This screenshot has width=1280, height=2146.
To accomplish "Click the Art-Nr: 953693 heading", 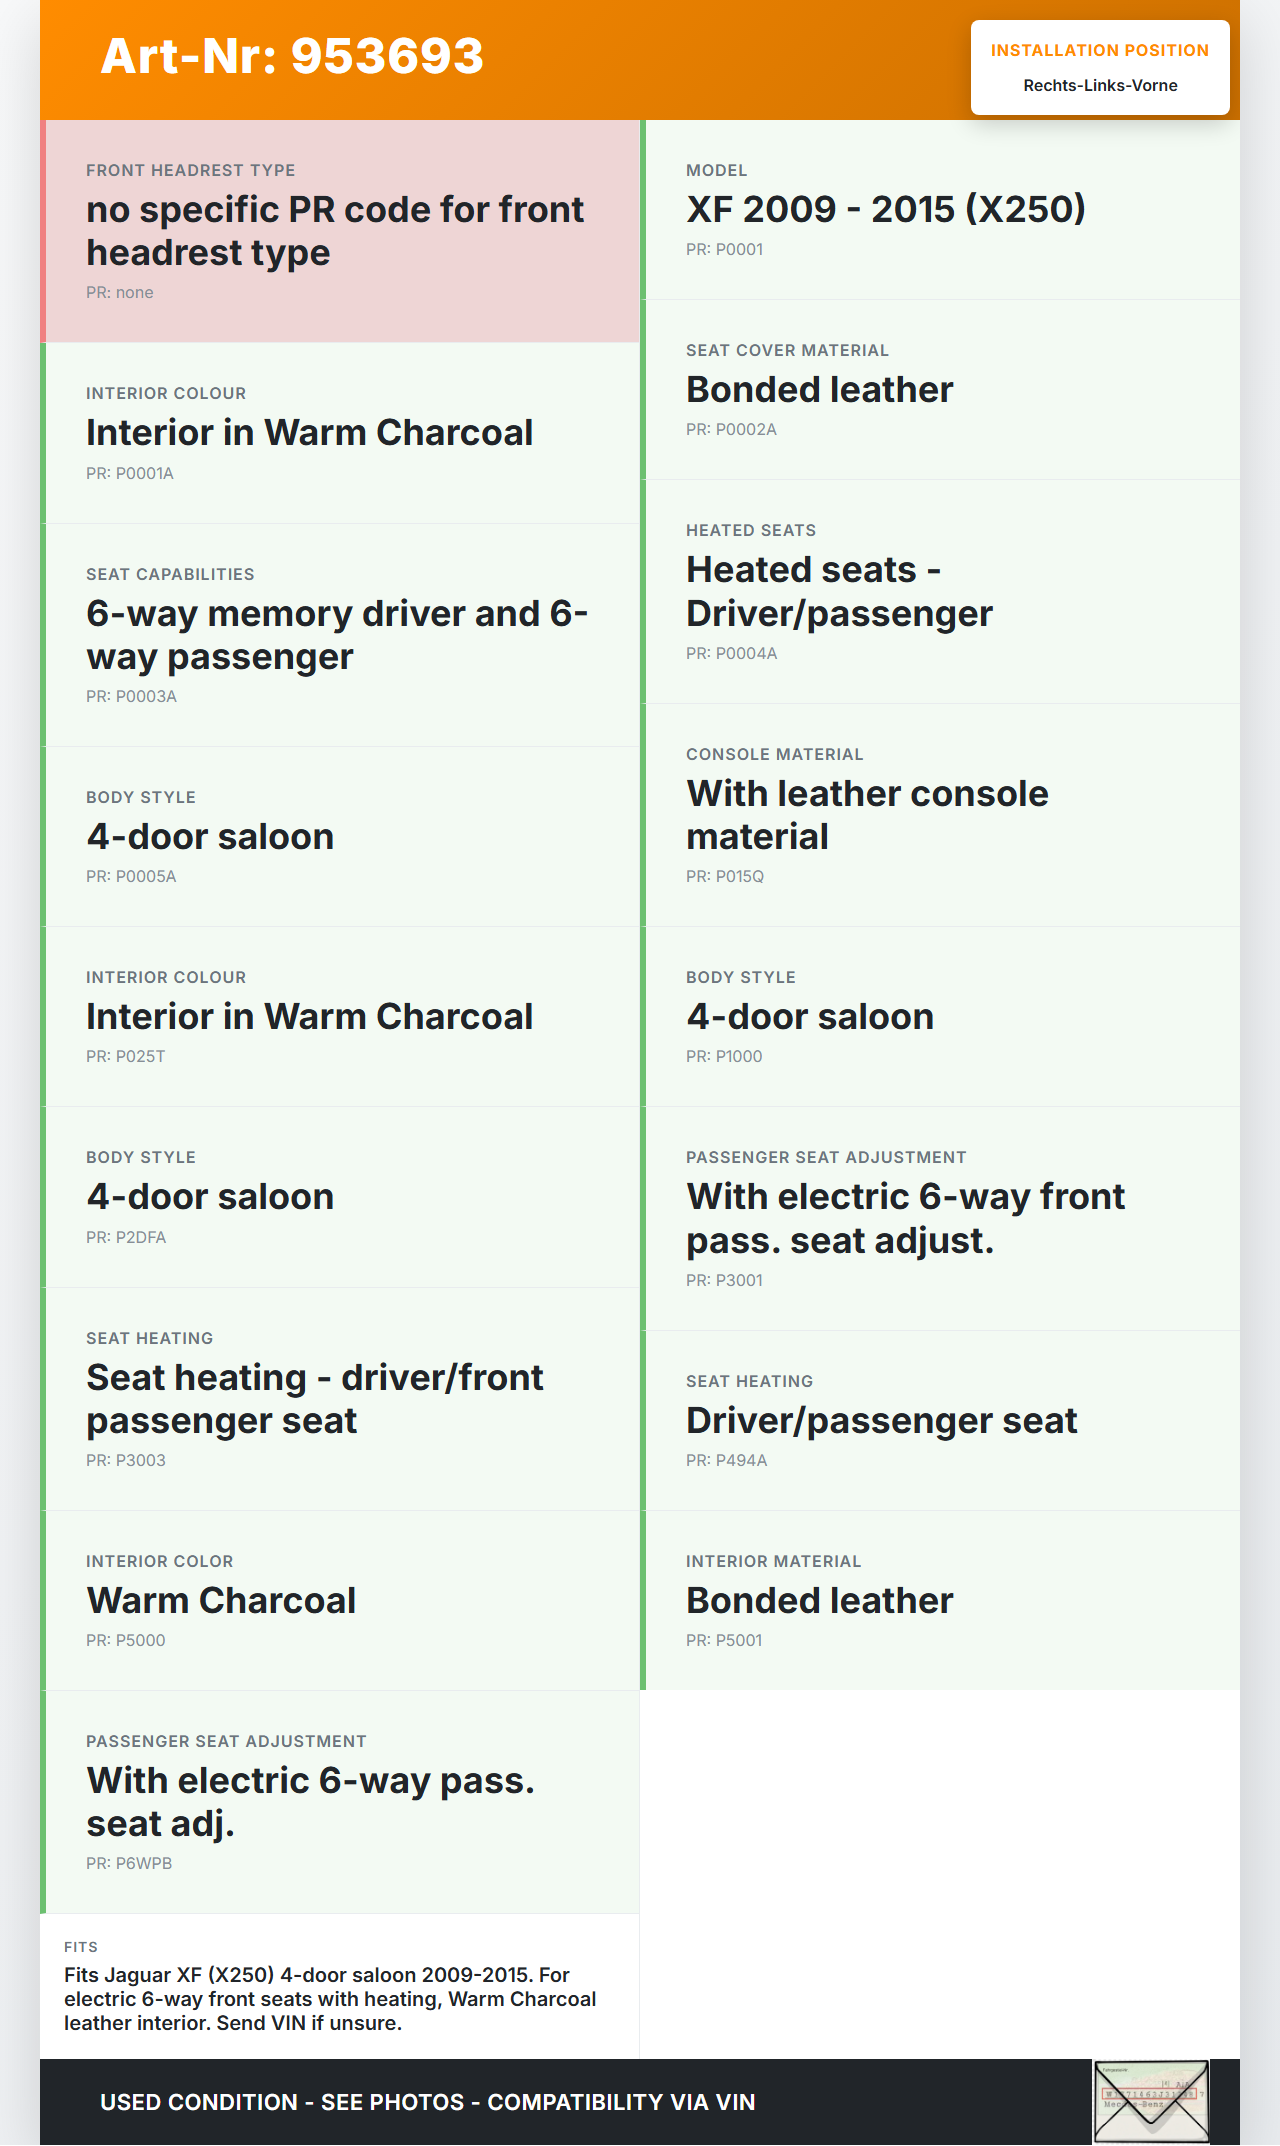I will [292, 56].
